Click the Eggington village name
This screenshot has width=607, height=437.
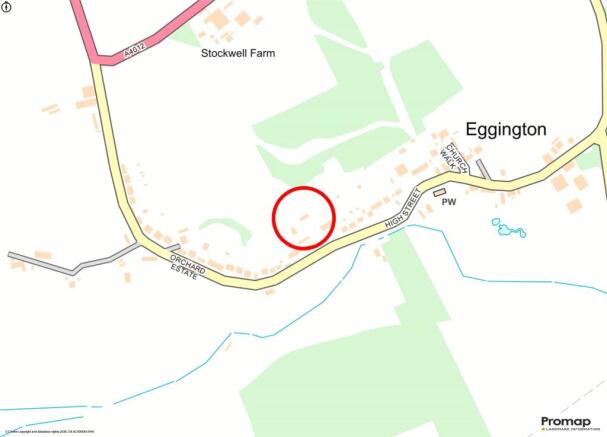pyautogui.click(x=506, y=129)
